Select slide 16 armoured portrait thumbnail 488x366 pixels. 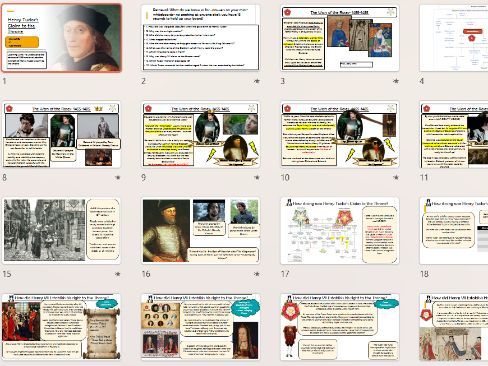coord(201,231)
